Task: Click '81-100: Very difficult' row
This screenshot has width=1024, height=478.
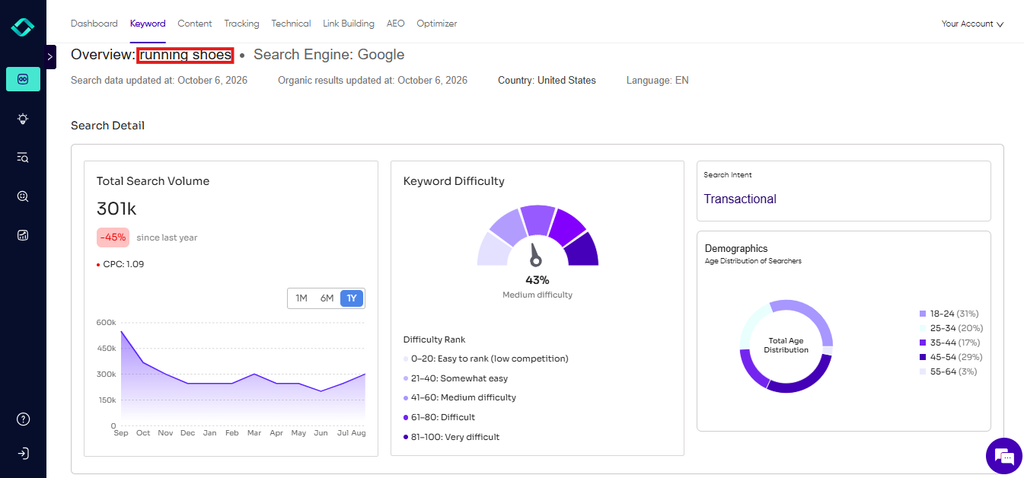Action: (x=451, y=437)
